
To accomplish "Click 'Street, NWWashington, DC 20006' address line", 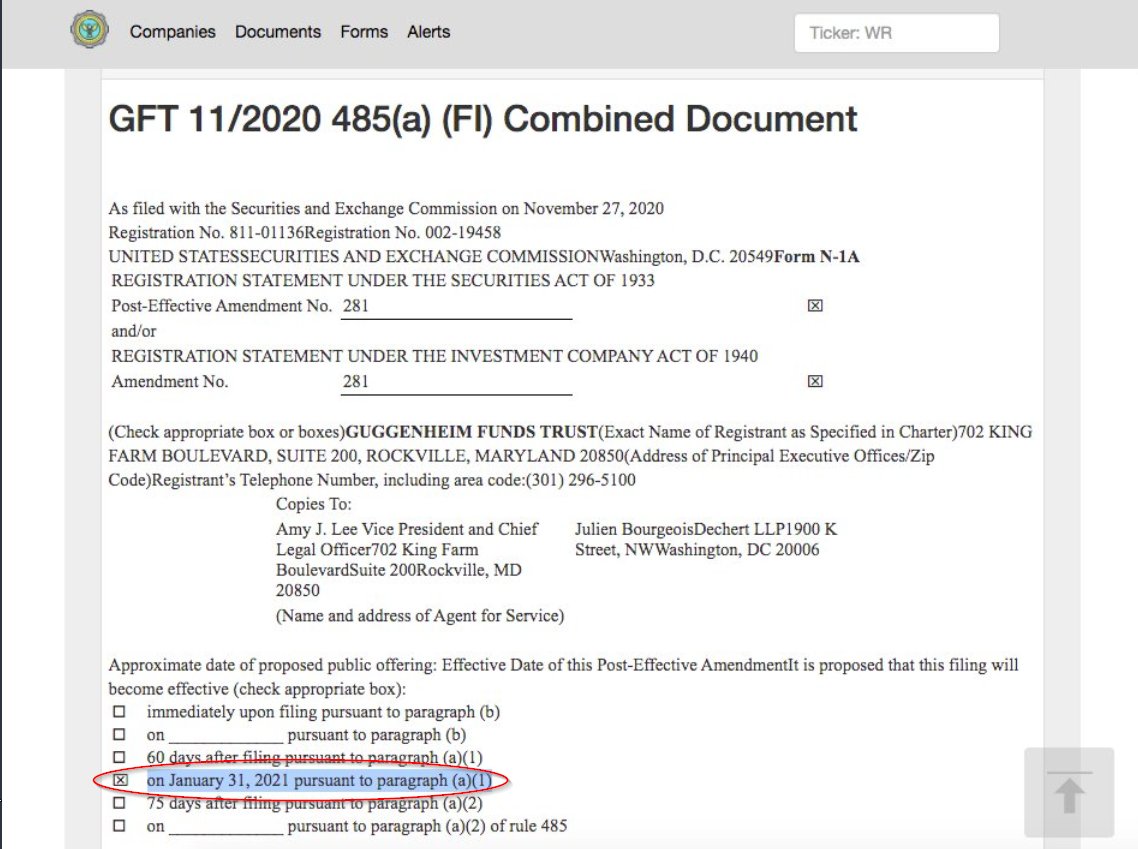I will tap(697, 549).
